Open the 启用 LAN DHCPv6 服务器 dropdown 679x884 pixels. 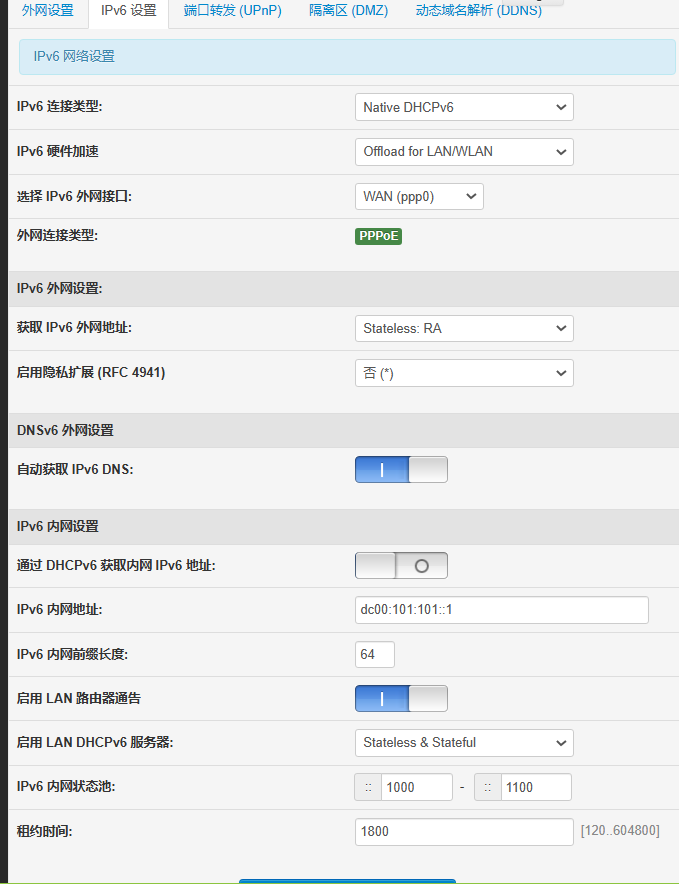464,743
